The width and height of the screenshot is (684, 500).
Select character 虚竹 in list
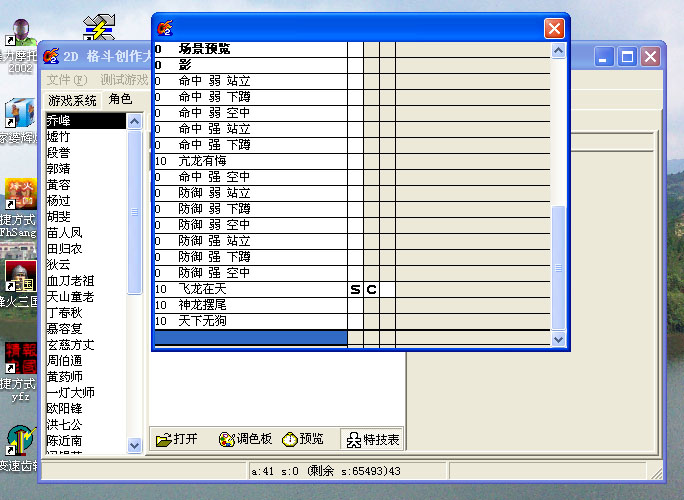[x=86, y=137]
